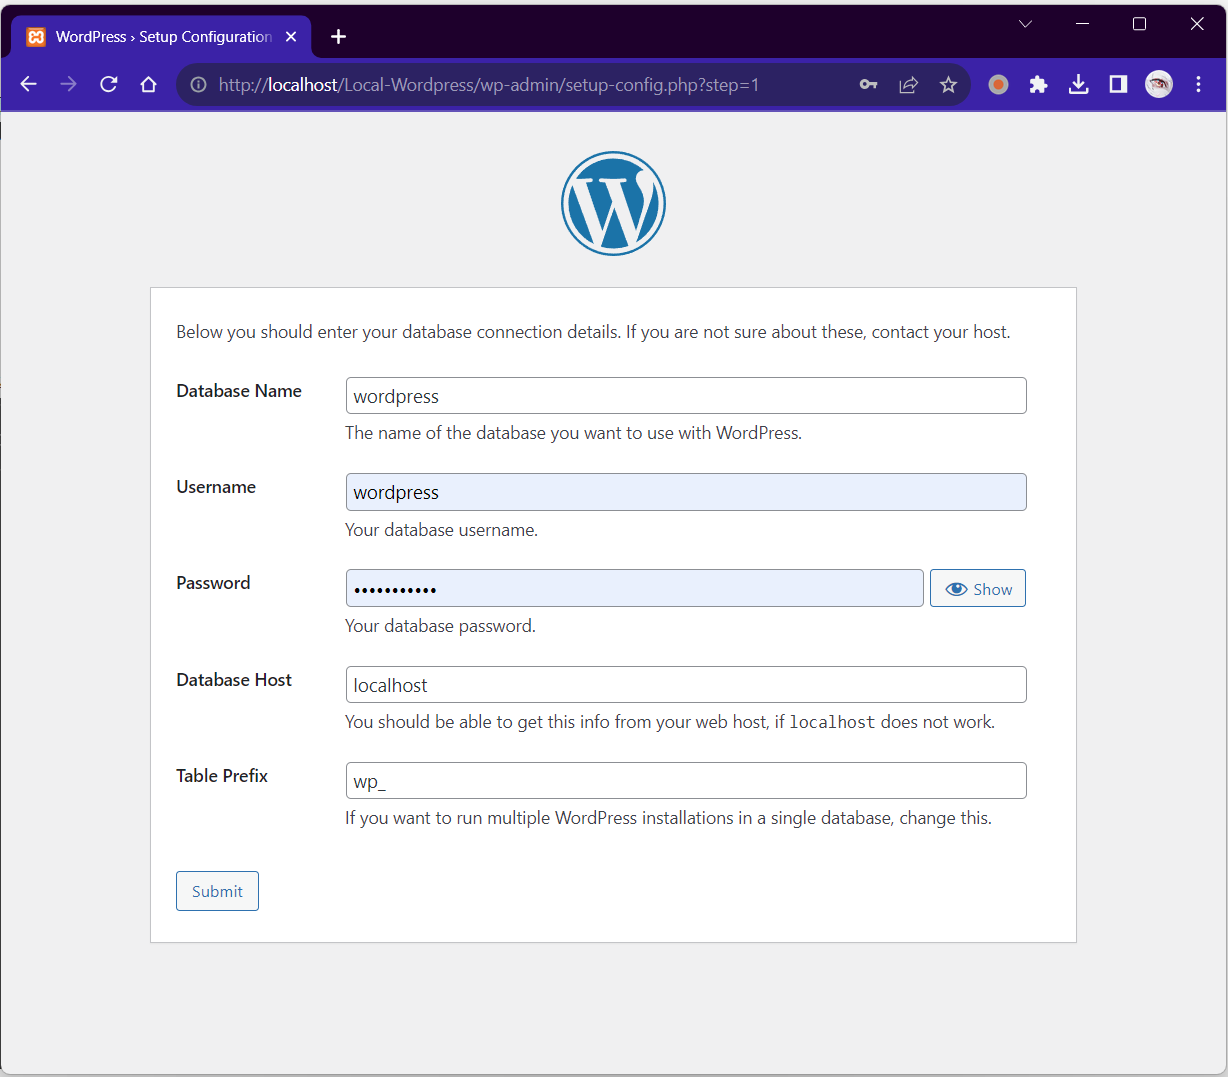Focus the Password input field

pyautogui.click(x=635, y=588)
